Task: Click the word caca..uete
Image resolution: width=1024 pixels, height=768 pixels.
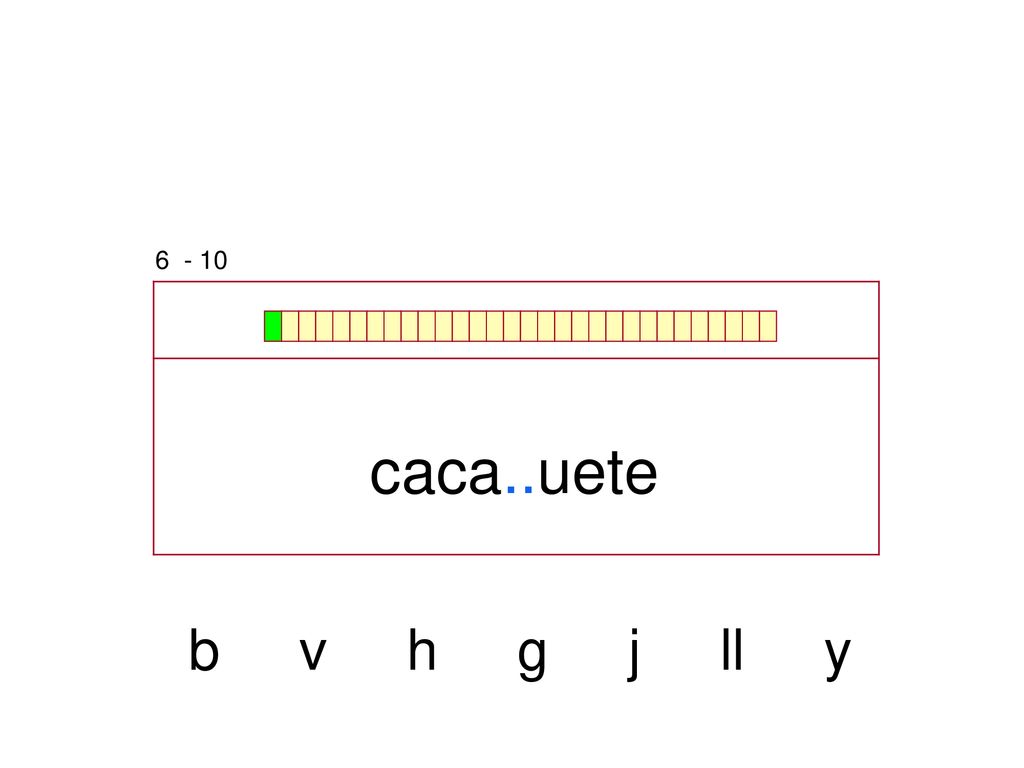Action: click(x=513, y=473)
